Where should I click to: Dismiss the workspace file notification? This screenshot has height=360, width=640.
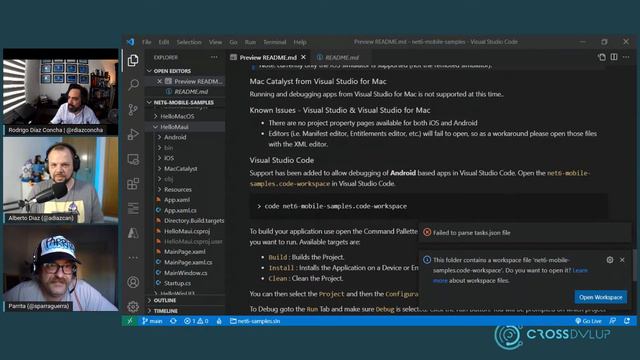tap(622, 260)
